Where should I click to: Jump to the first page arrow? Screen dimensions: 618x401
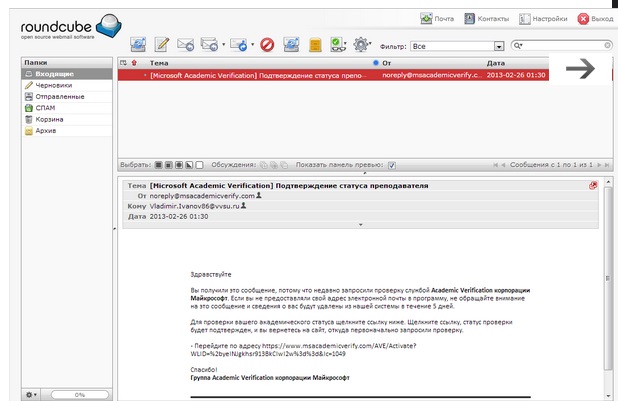point(495,165)
